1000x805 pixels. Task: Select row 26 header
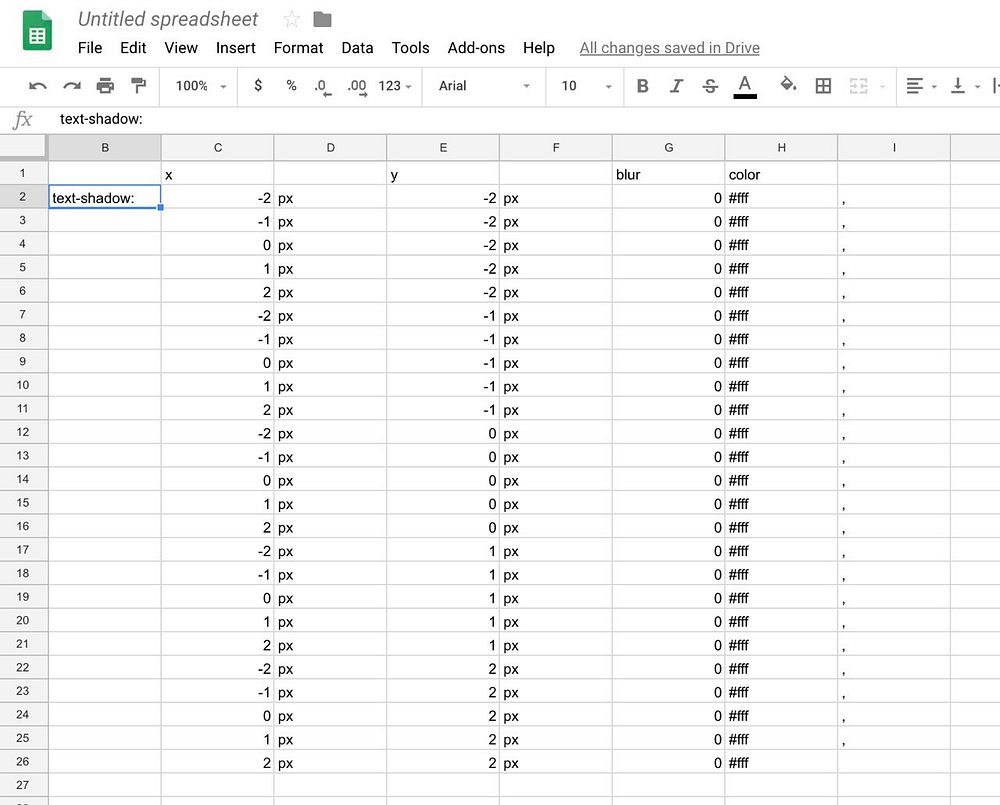[23, 761]
